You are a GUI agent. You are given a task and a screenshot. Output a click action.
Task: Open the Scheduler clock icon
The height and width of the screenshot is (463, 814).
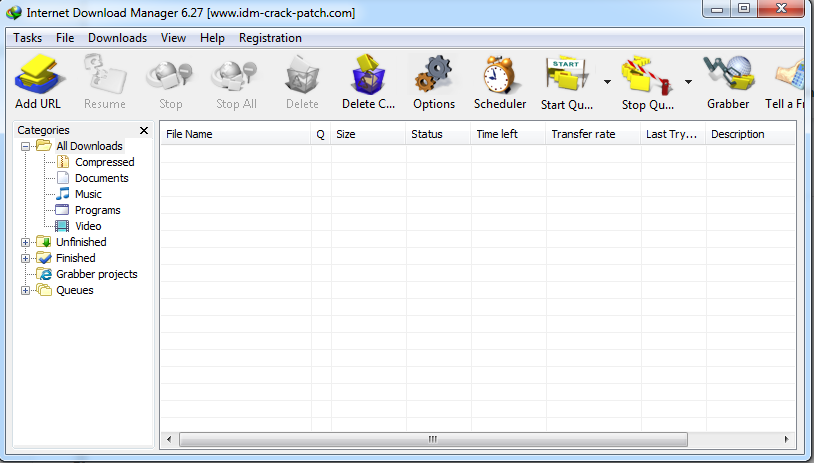pos(499,76)
